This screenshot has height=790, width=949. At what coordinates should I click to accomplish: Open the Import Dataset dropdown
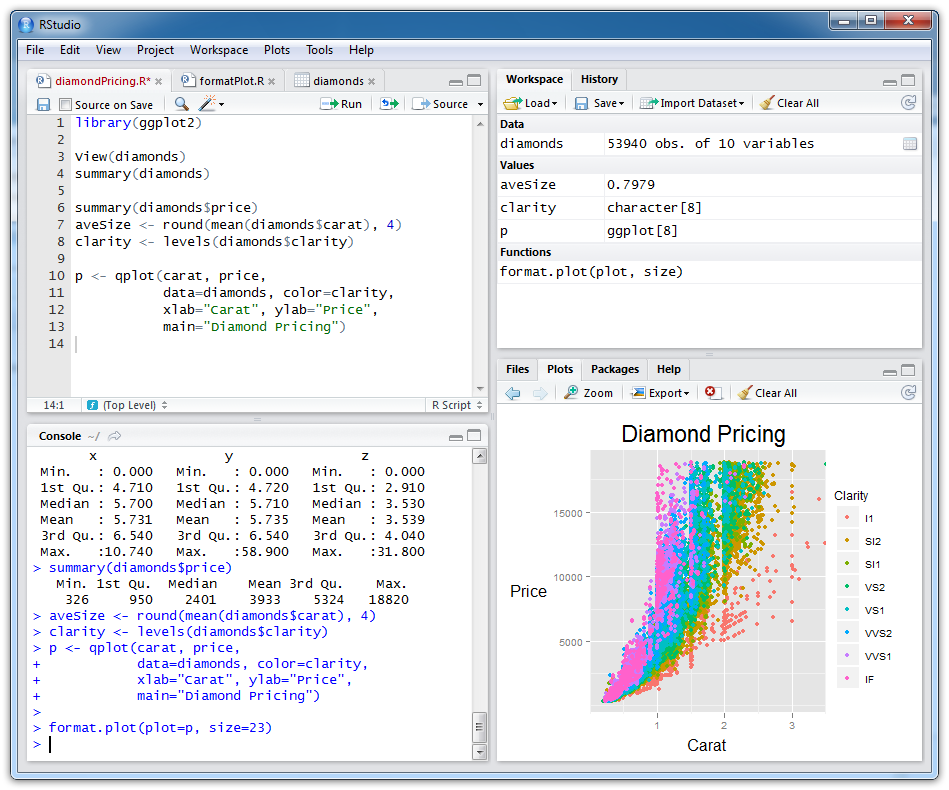pyautogui.click(x=692, y=103)
